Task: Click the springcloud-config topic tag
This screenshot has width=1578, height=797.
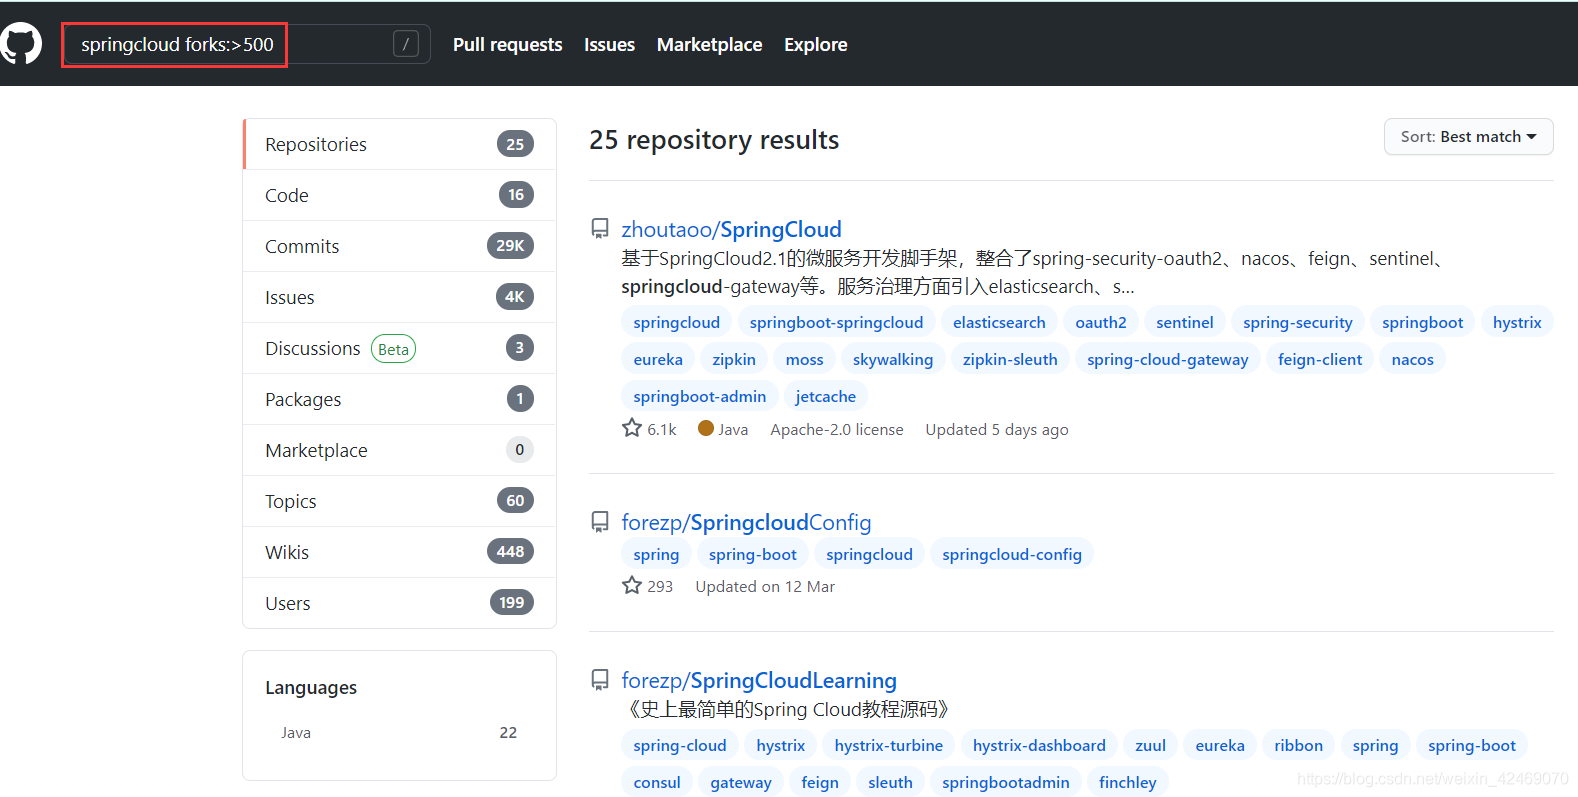Action: point(1012,554)
